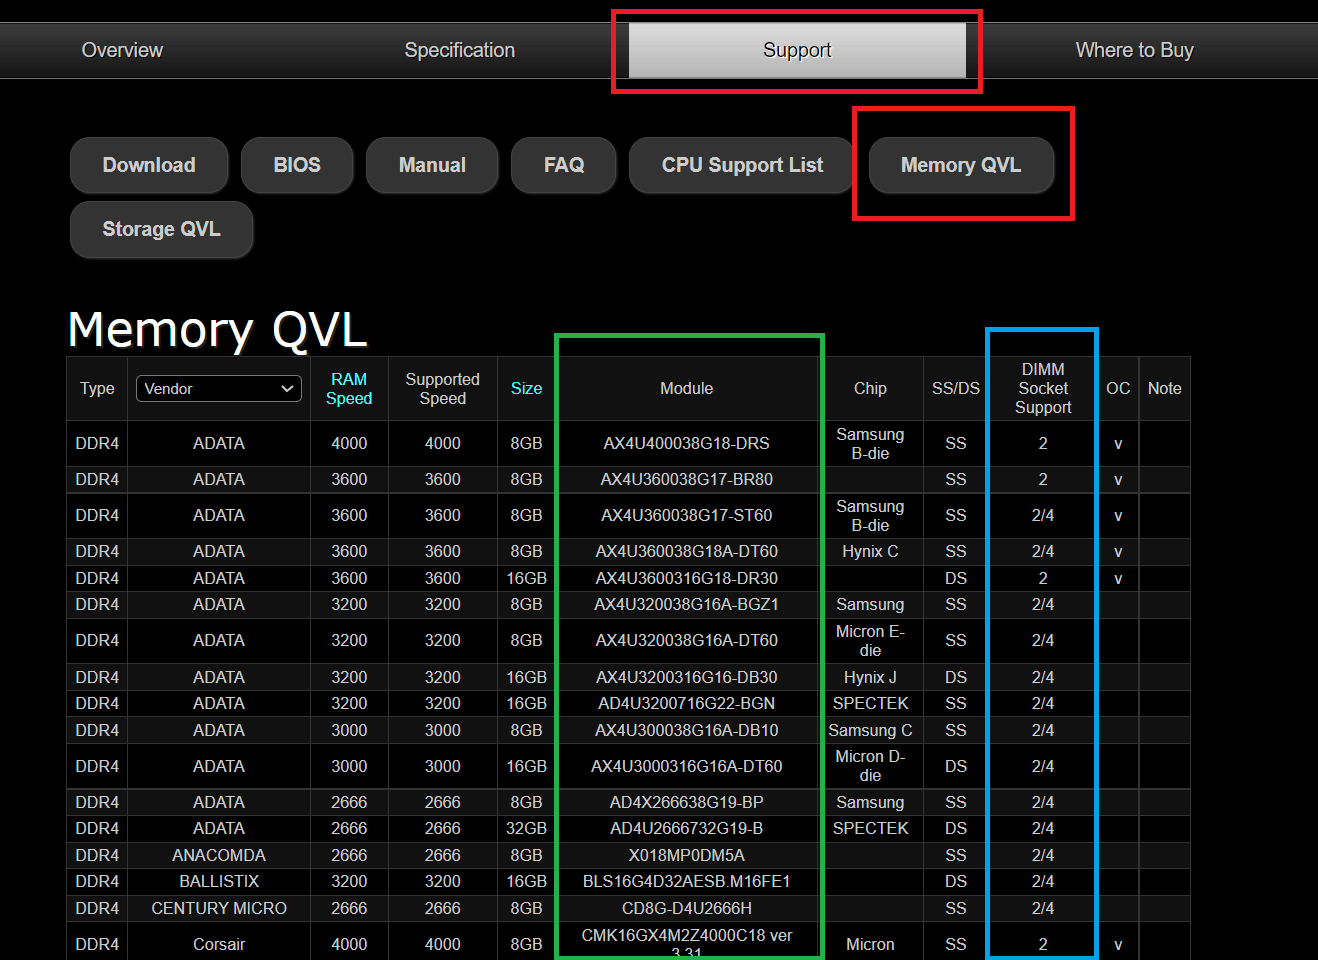Click the Micron E-die chip cell

pyautogui.click(x=870, y=640)
